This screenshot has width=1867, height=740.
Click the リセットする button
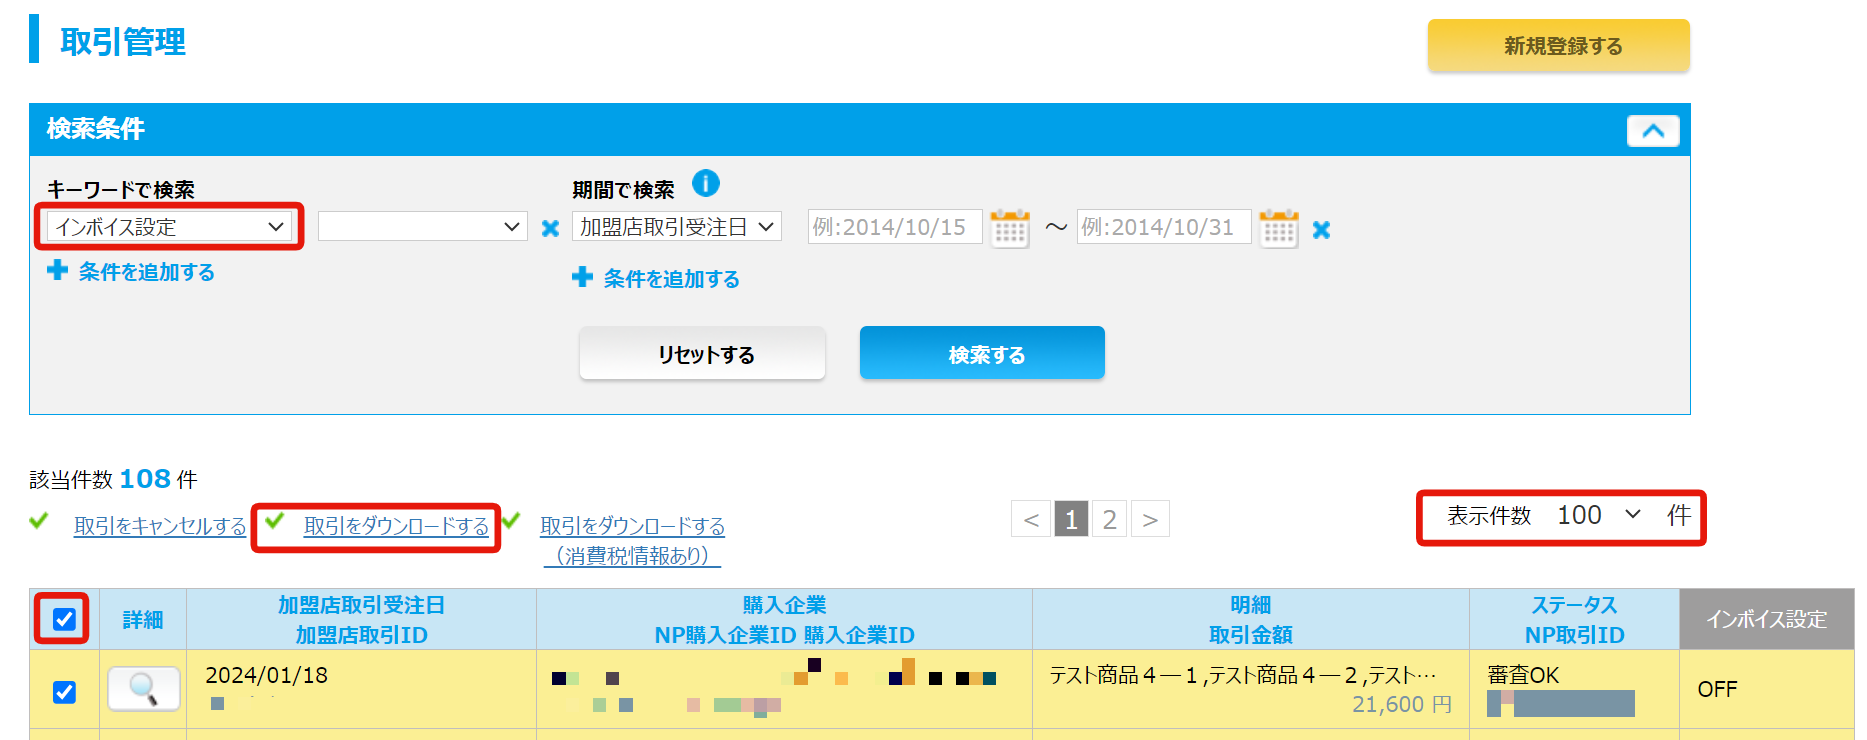[703, 354]
